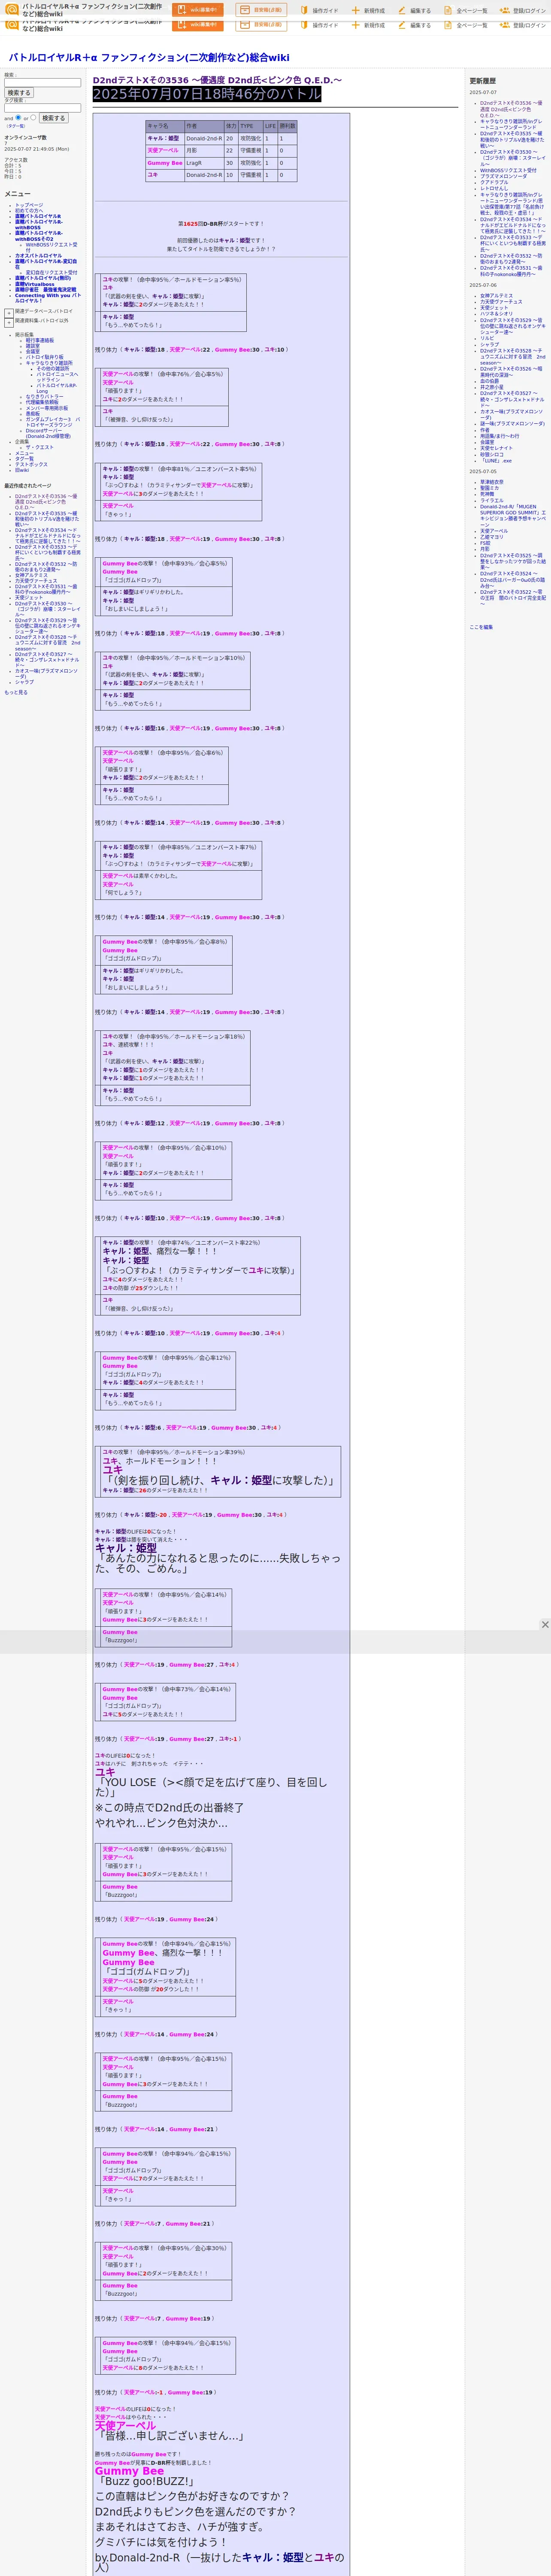Image resolution: width=551 pixels, height=2576 pixels.
Task: Open プラズマメロンソーダ in update history
Action: [x=503, y=176]
